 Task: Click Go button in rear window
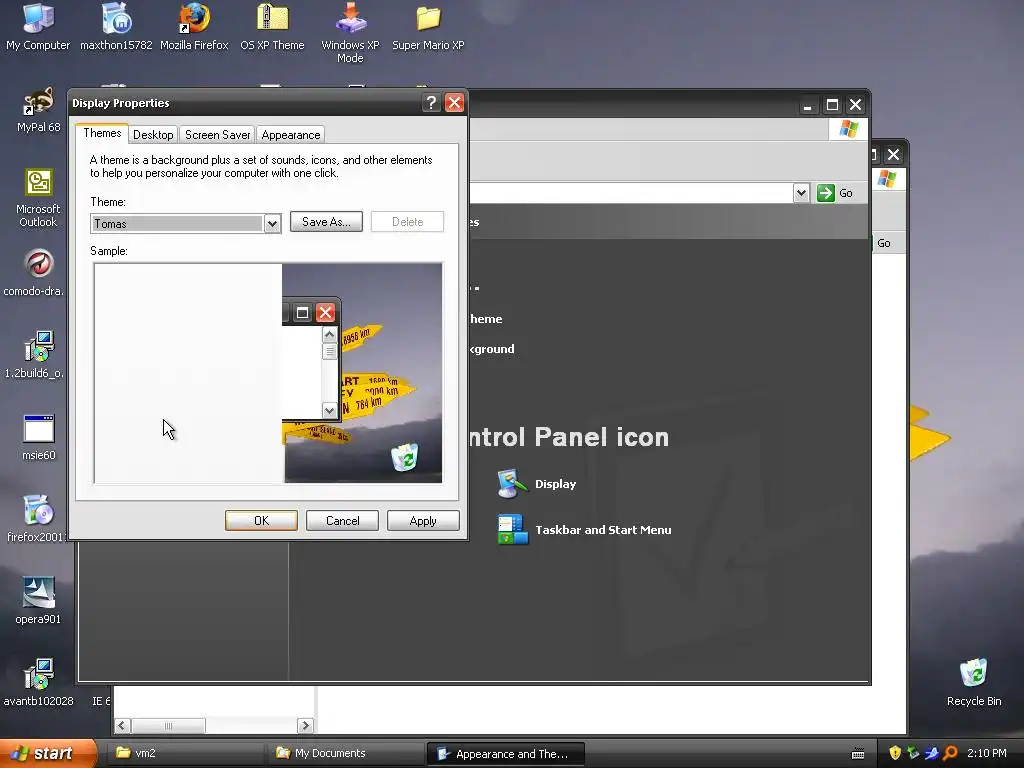(x=884, y=243)
